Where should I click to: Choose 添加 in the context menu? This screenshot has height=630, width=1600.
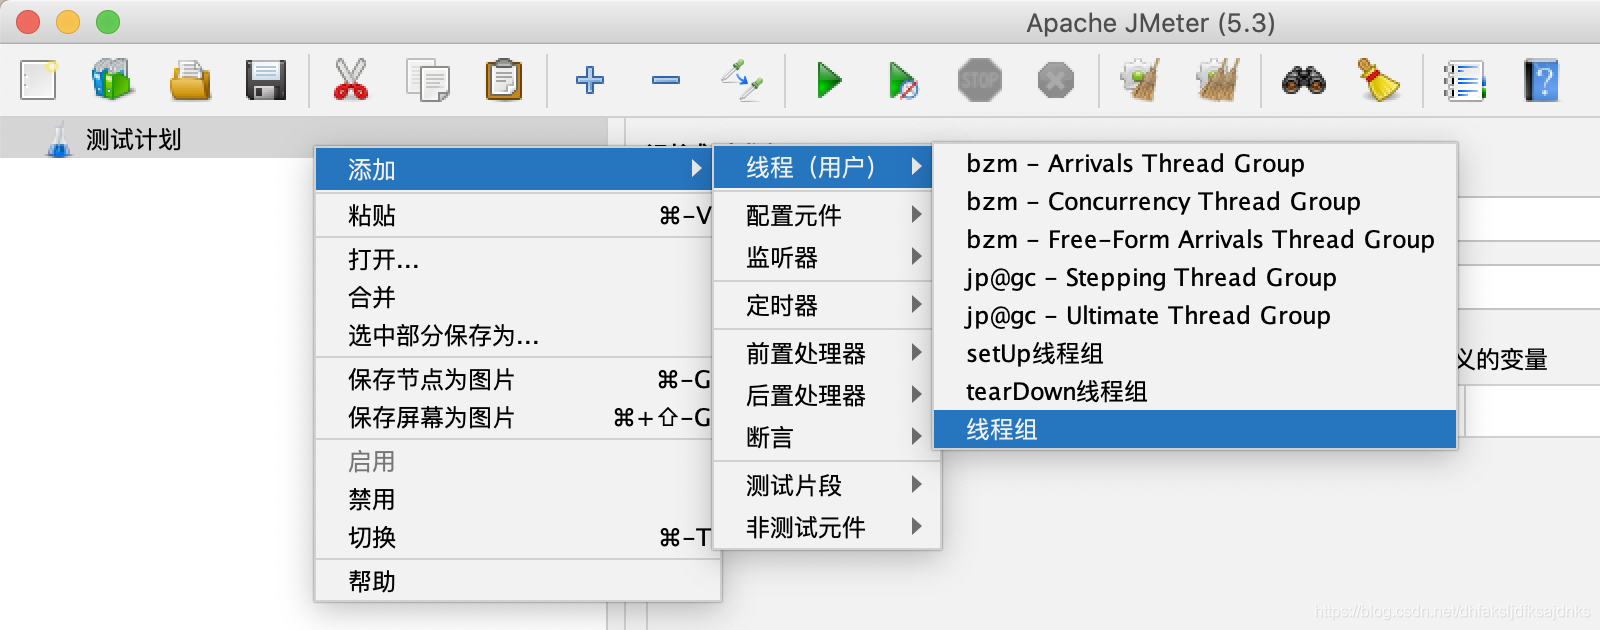[x=514, y=169]
